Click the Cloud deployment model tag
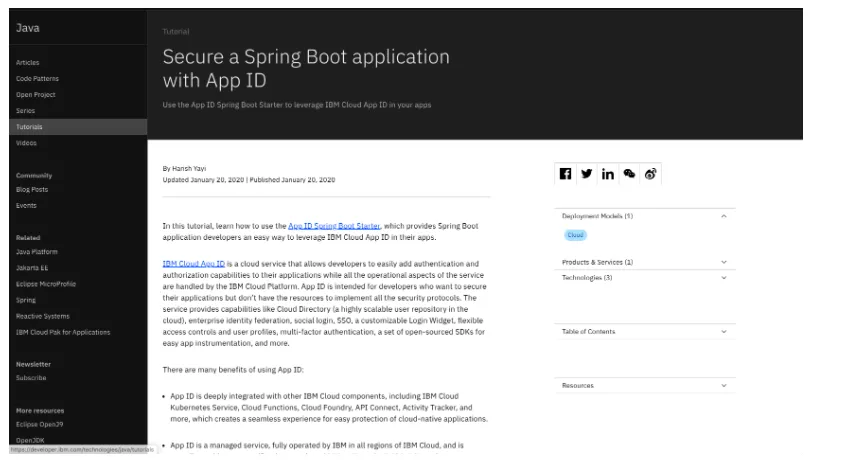The image size is (849, 460). pyautogui.click(x=575, y=235)
